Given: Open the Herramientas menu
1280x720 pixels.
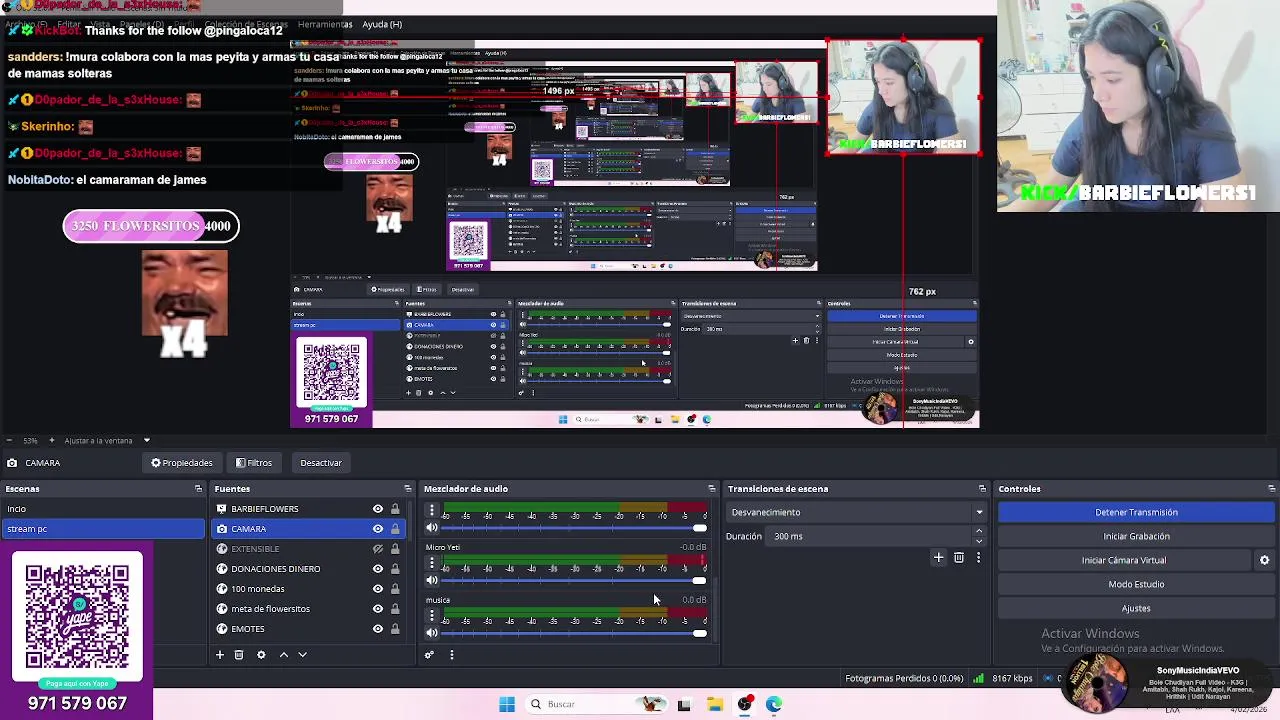Looking at the screenshot, I should pyautogui.click(x=324, y=24).
